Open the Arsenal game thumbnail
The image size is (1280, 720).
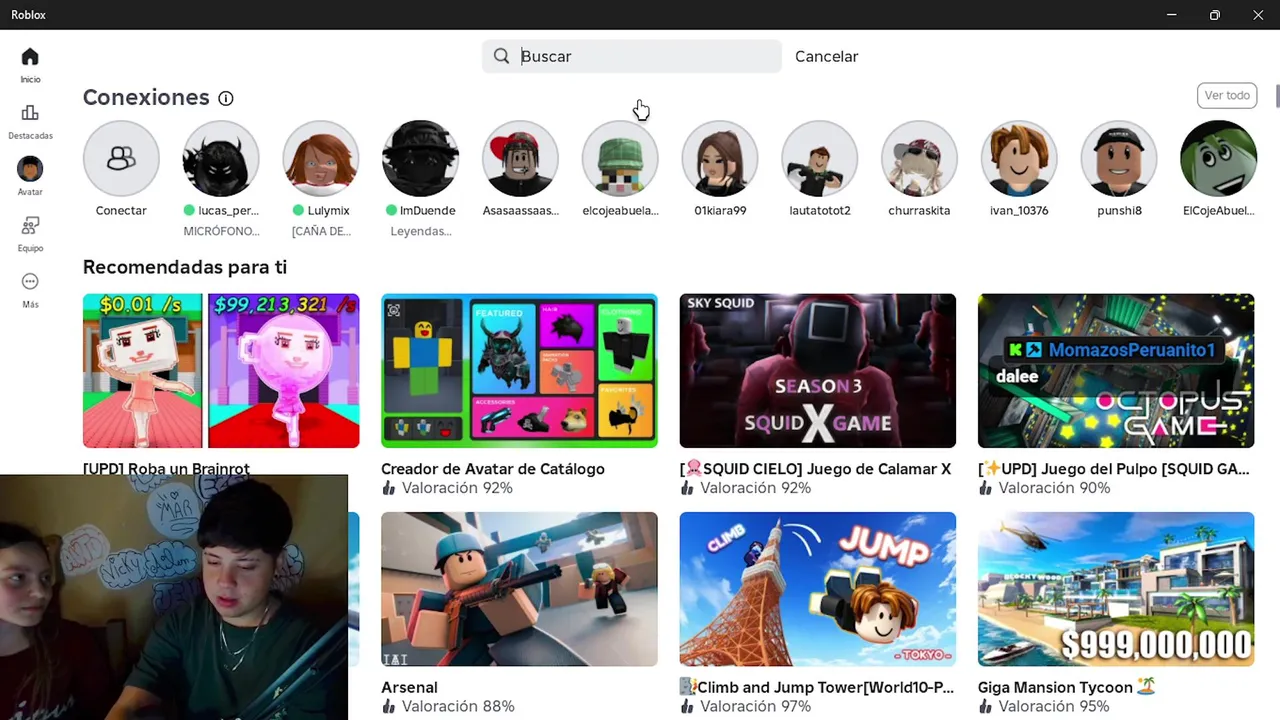519,589
